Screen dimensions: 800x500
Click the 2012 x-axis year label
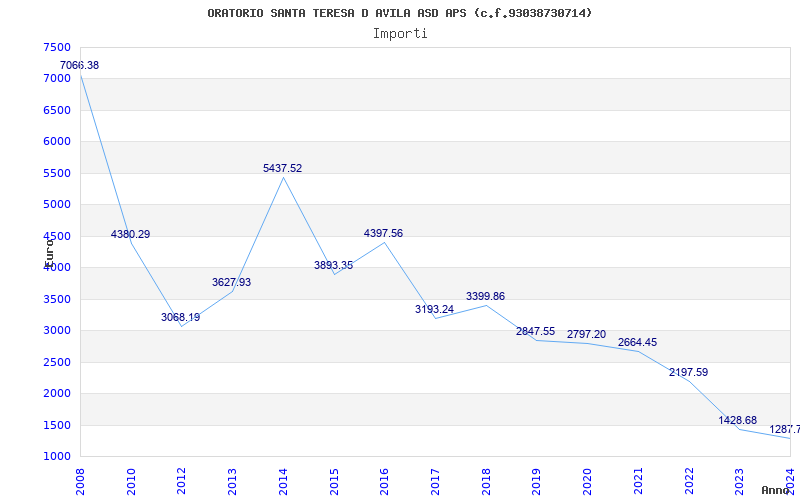pyautogui.click(x=182, y=481)
